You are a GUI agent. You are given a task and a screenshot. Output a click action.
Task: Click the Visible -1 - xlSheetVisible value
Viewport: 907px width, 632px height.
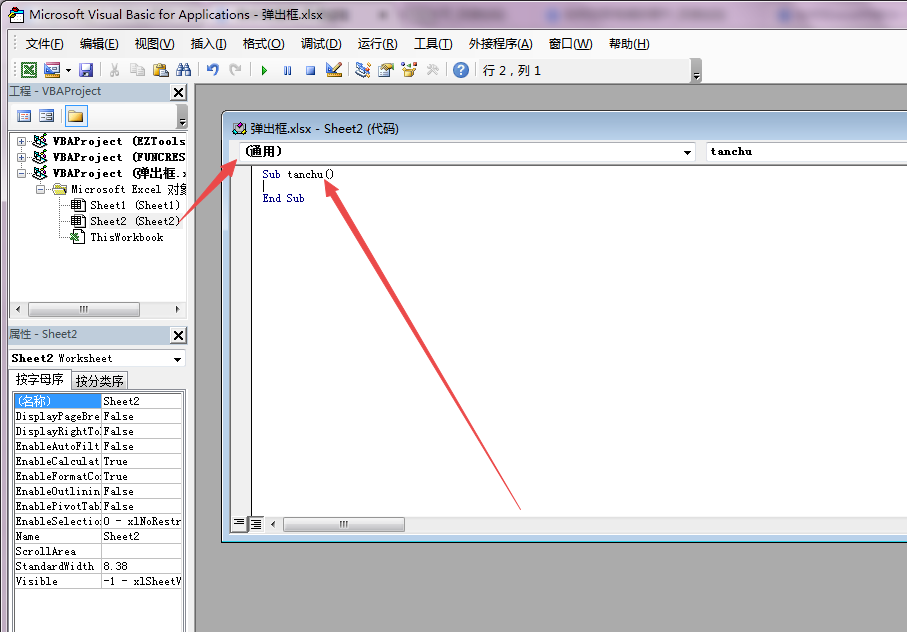coord(142,582)
